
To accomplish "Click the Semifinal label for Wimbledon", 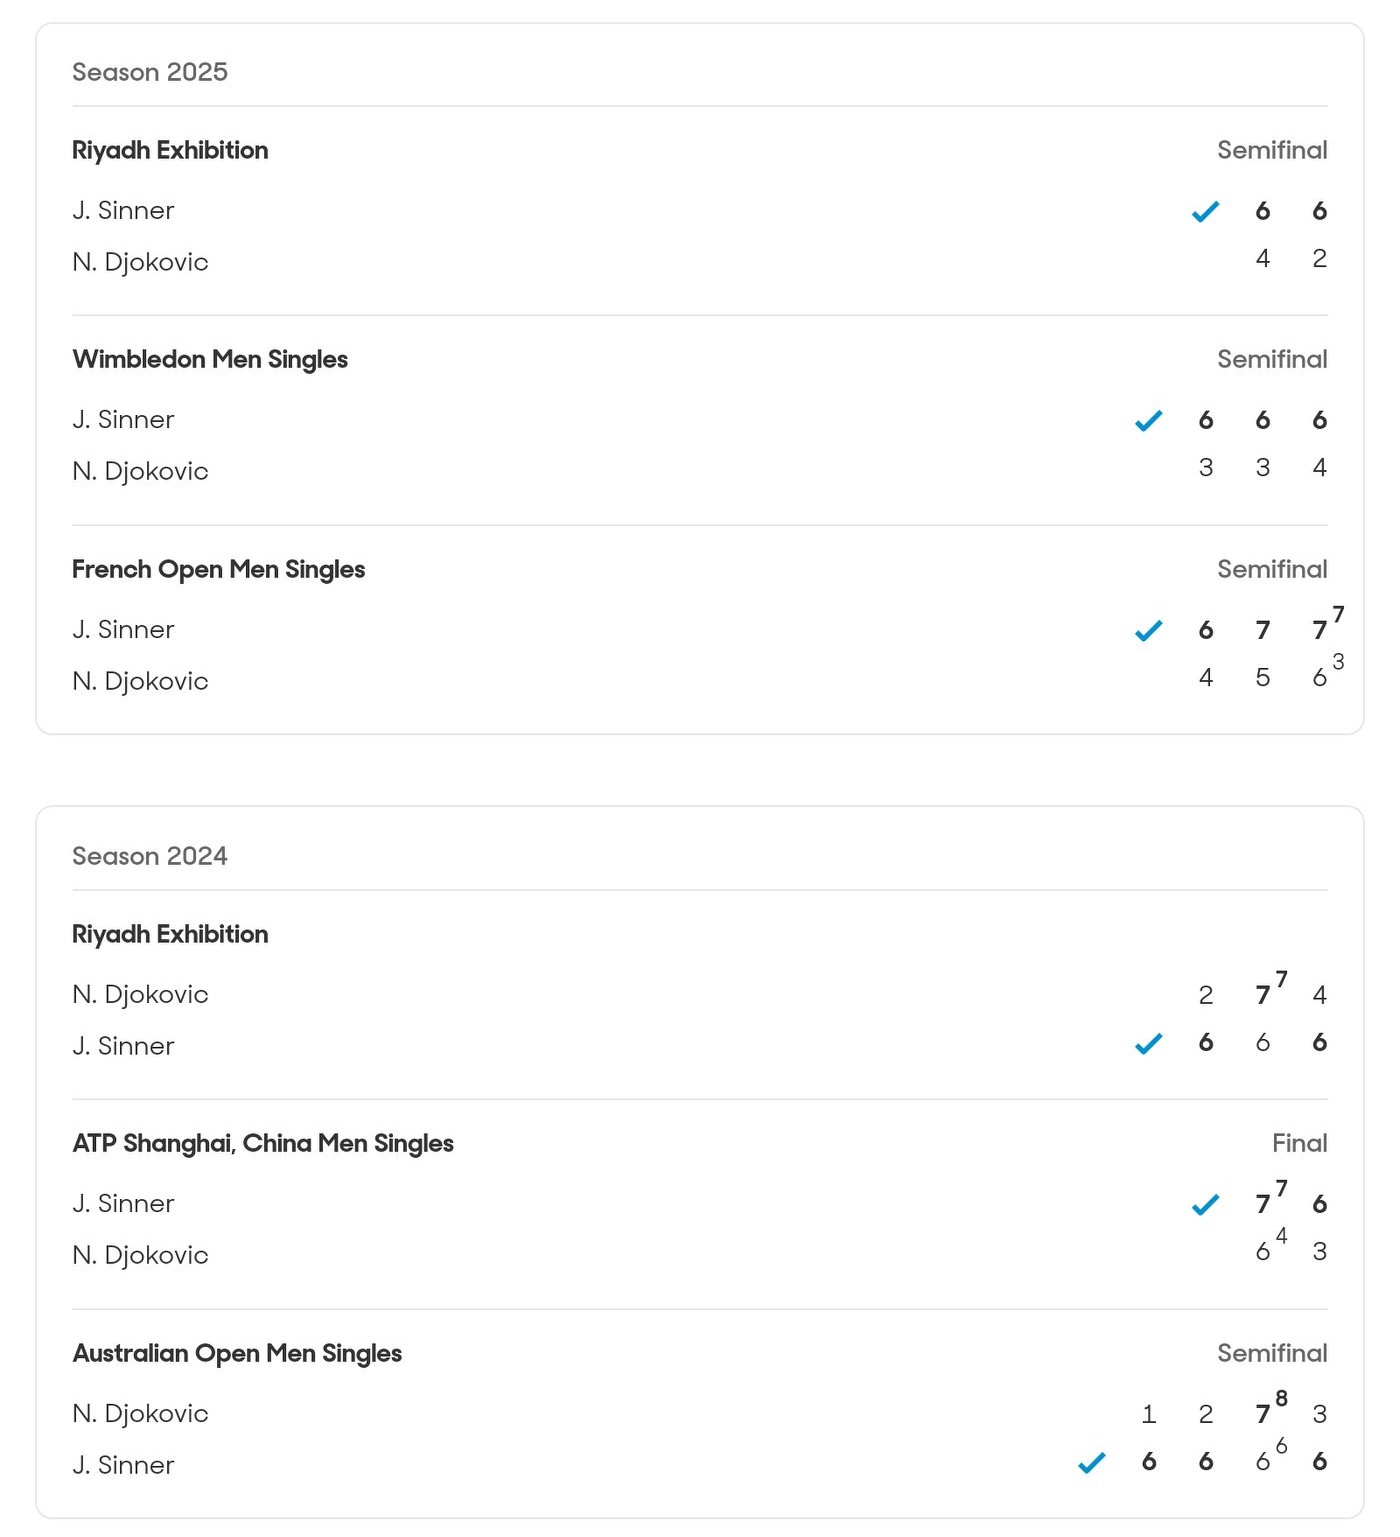I will [x=1271, y=360].
